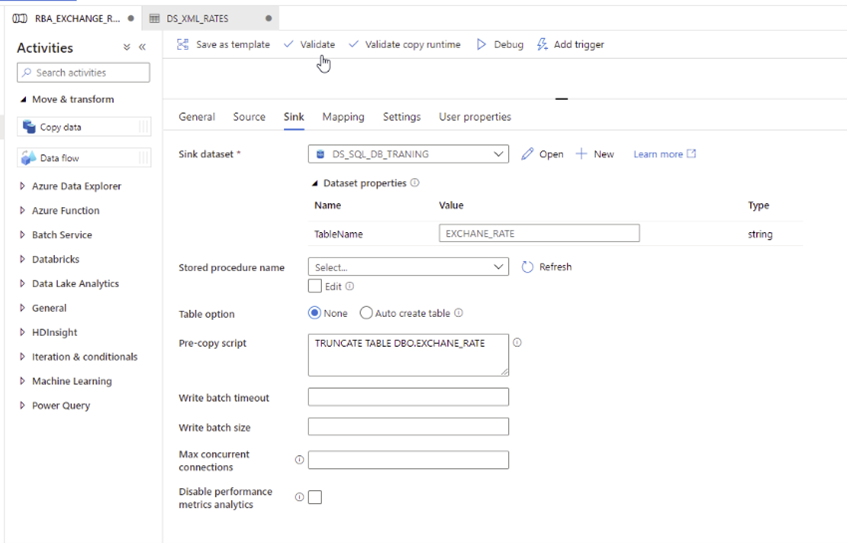The height and width of the screenshot is (543, 847).
Task: Select the Auto create table option
Action: [366, 313]
